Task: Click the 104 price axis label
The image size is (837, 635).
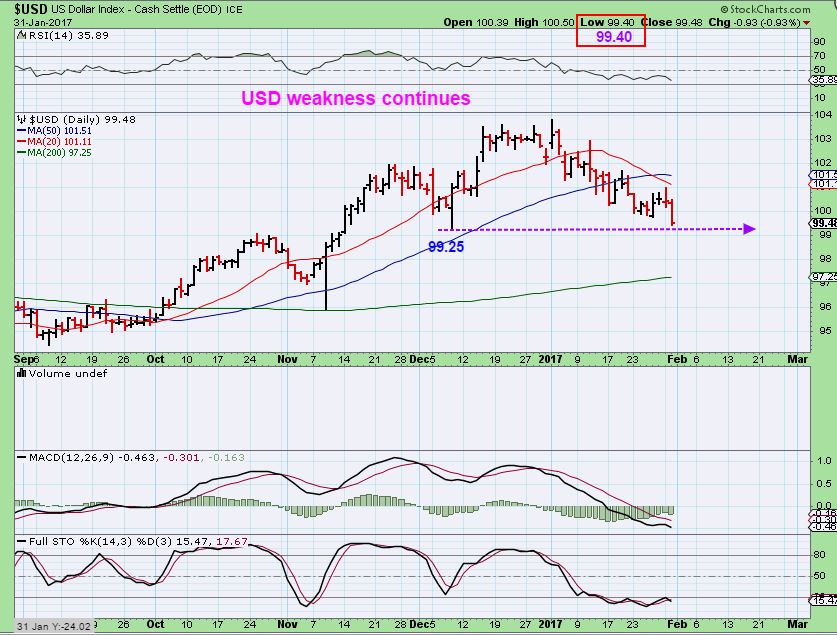Action: pos(823,115)
